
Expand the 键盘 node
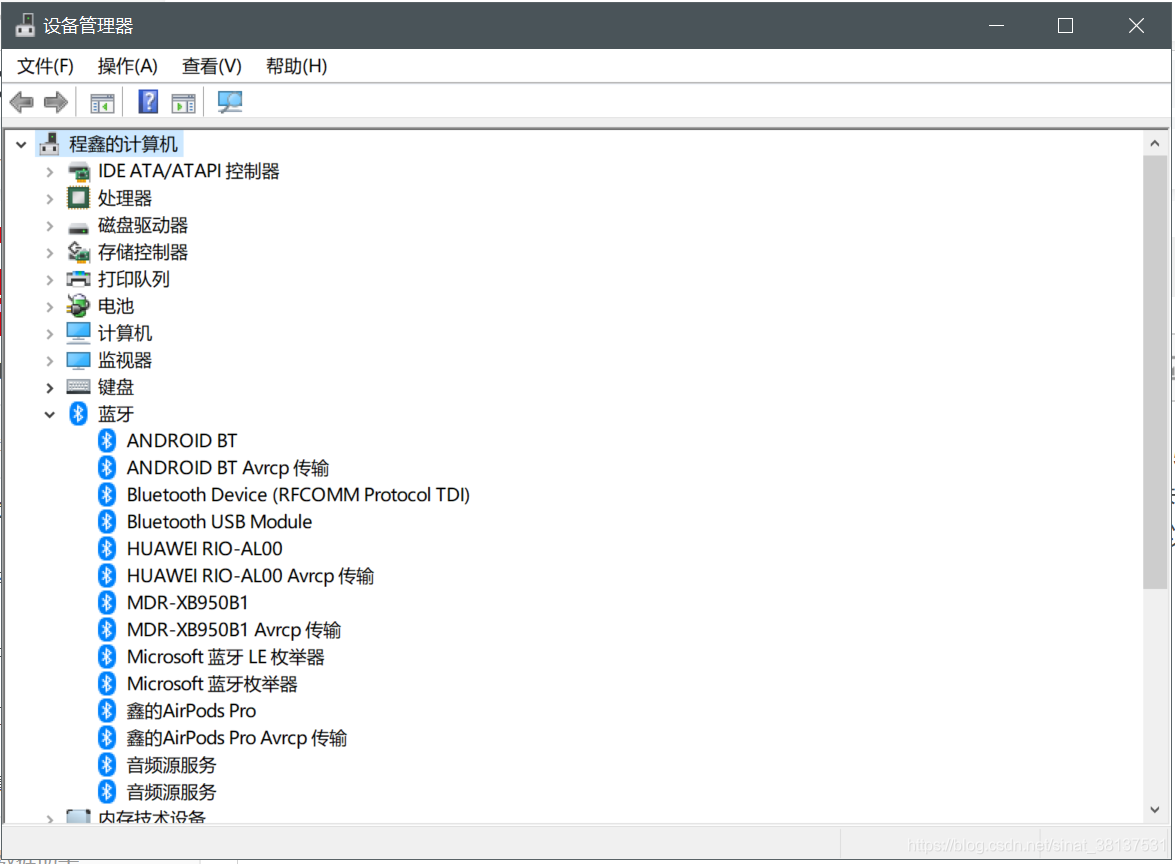point(49,388)
